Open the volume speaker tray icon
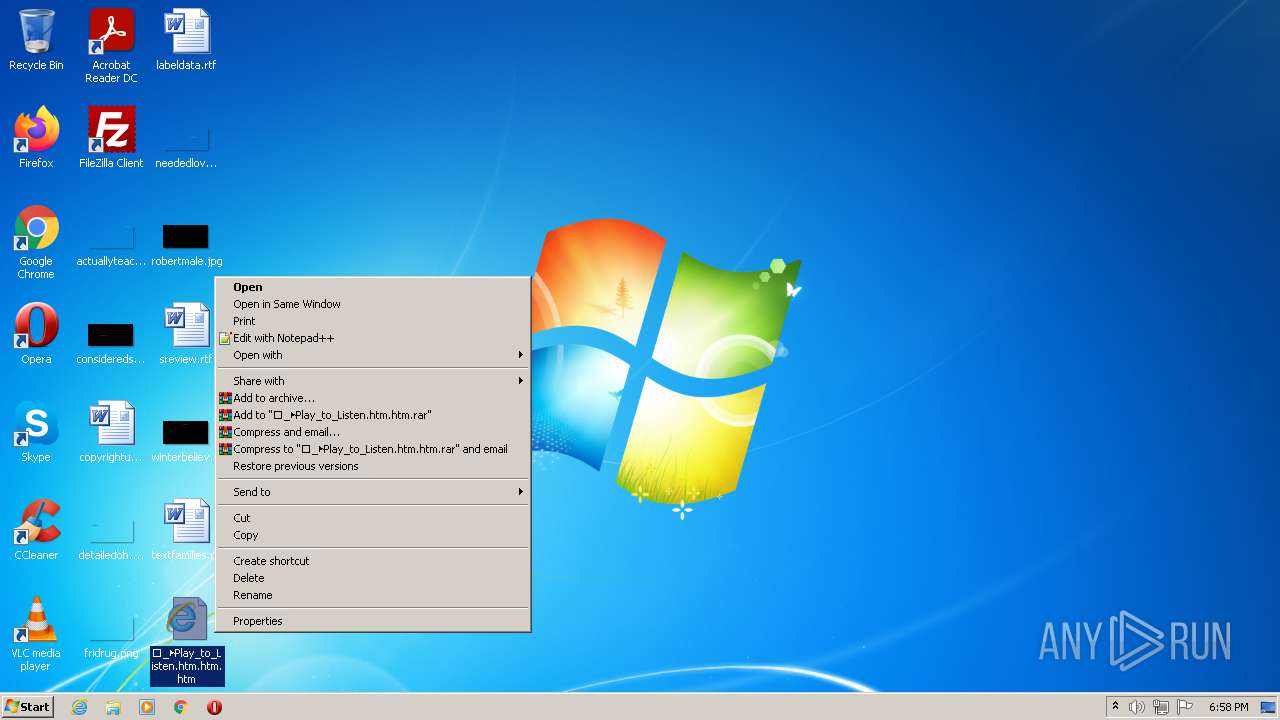1280x720 pixels. coord(1137,707)
